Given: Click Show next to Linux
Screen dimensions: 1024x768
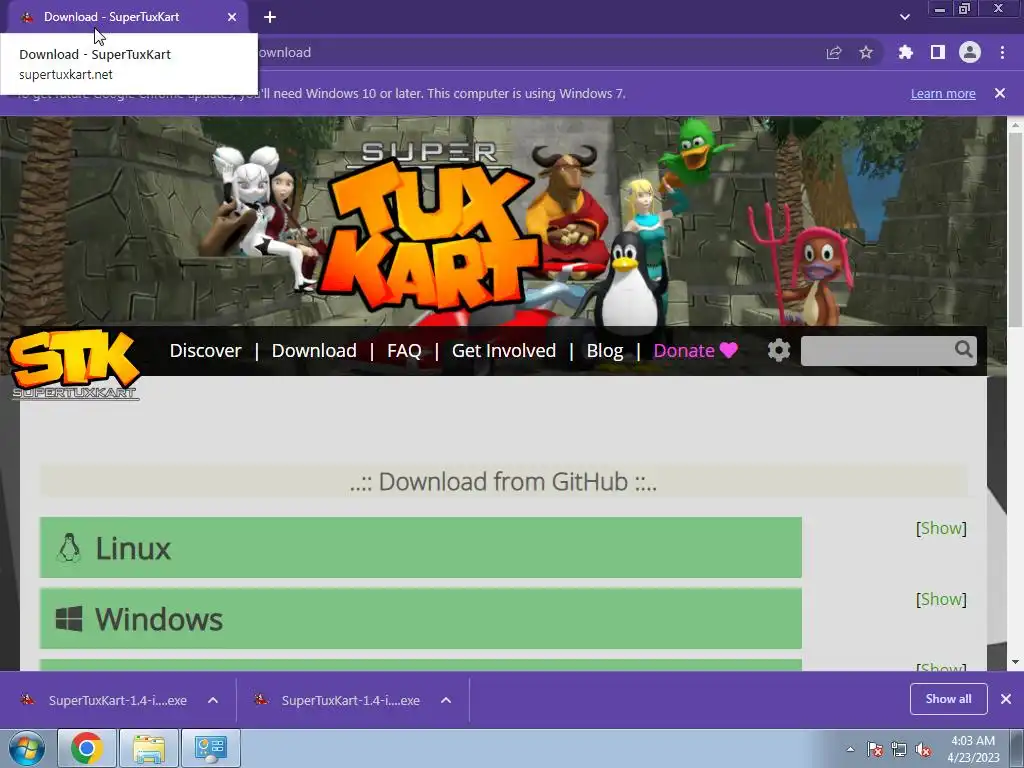Looking at the screenshot, I should (x=941, y=528).
